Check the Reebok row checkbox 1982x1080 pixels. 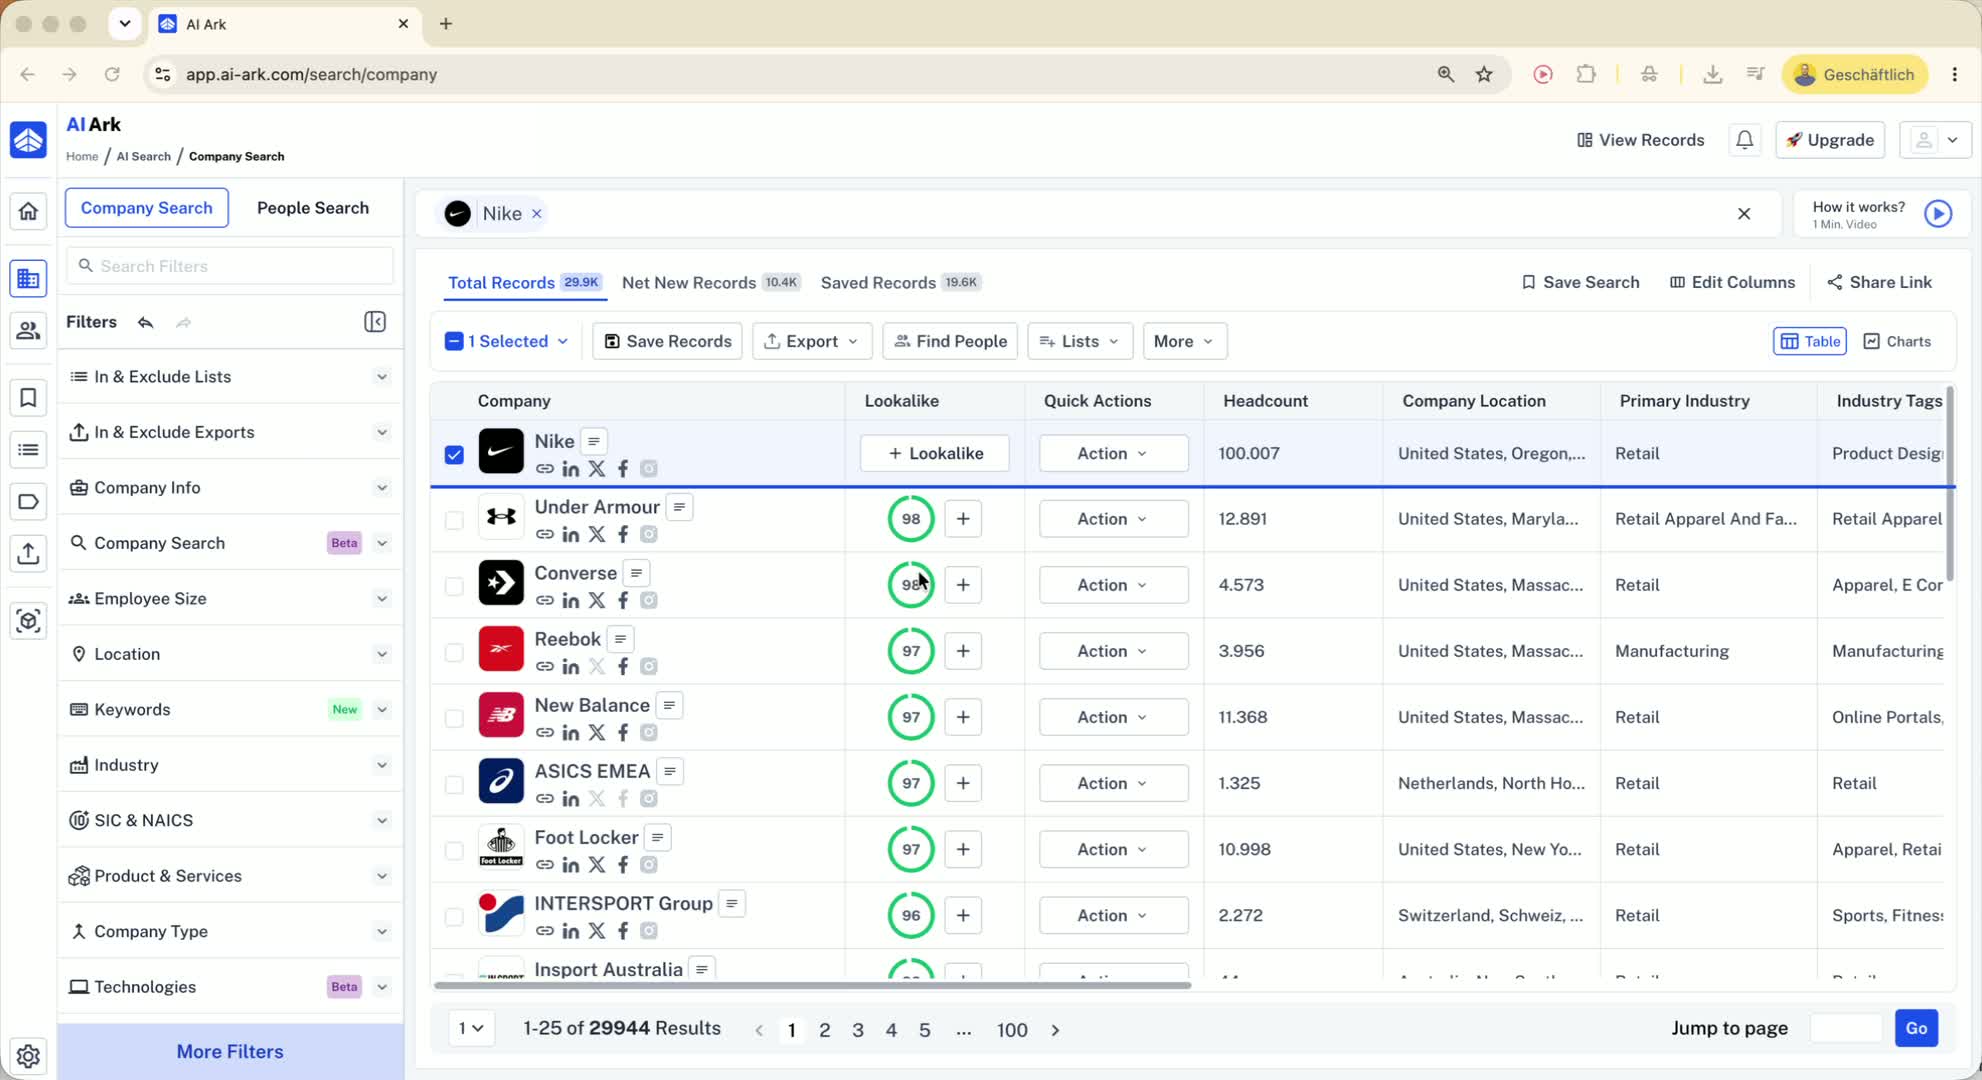click(454, 652)
